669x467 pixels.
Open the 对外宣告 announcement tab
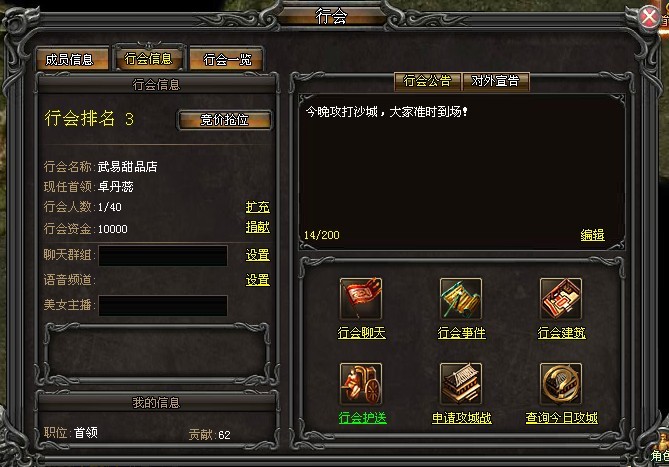[495, 81]
